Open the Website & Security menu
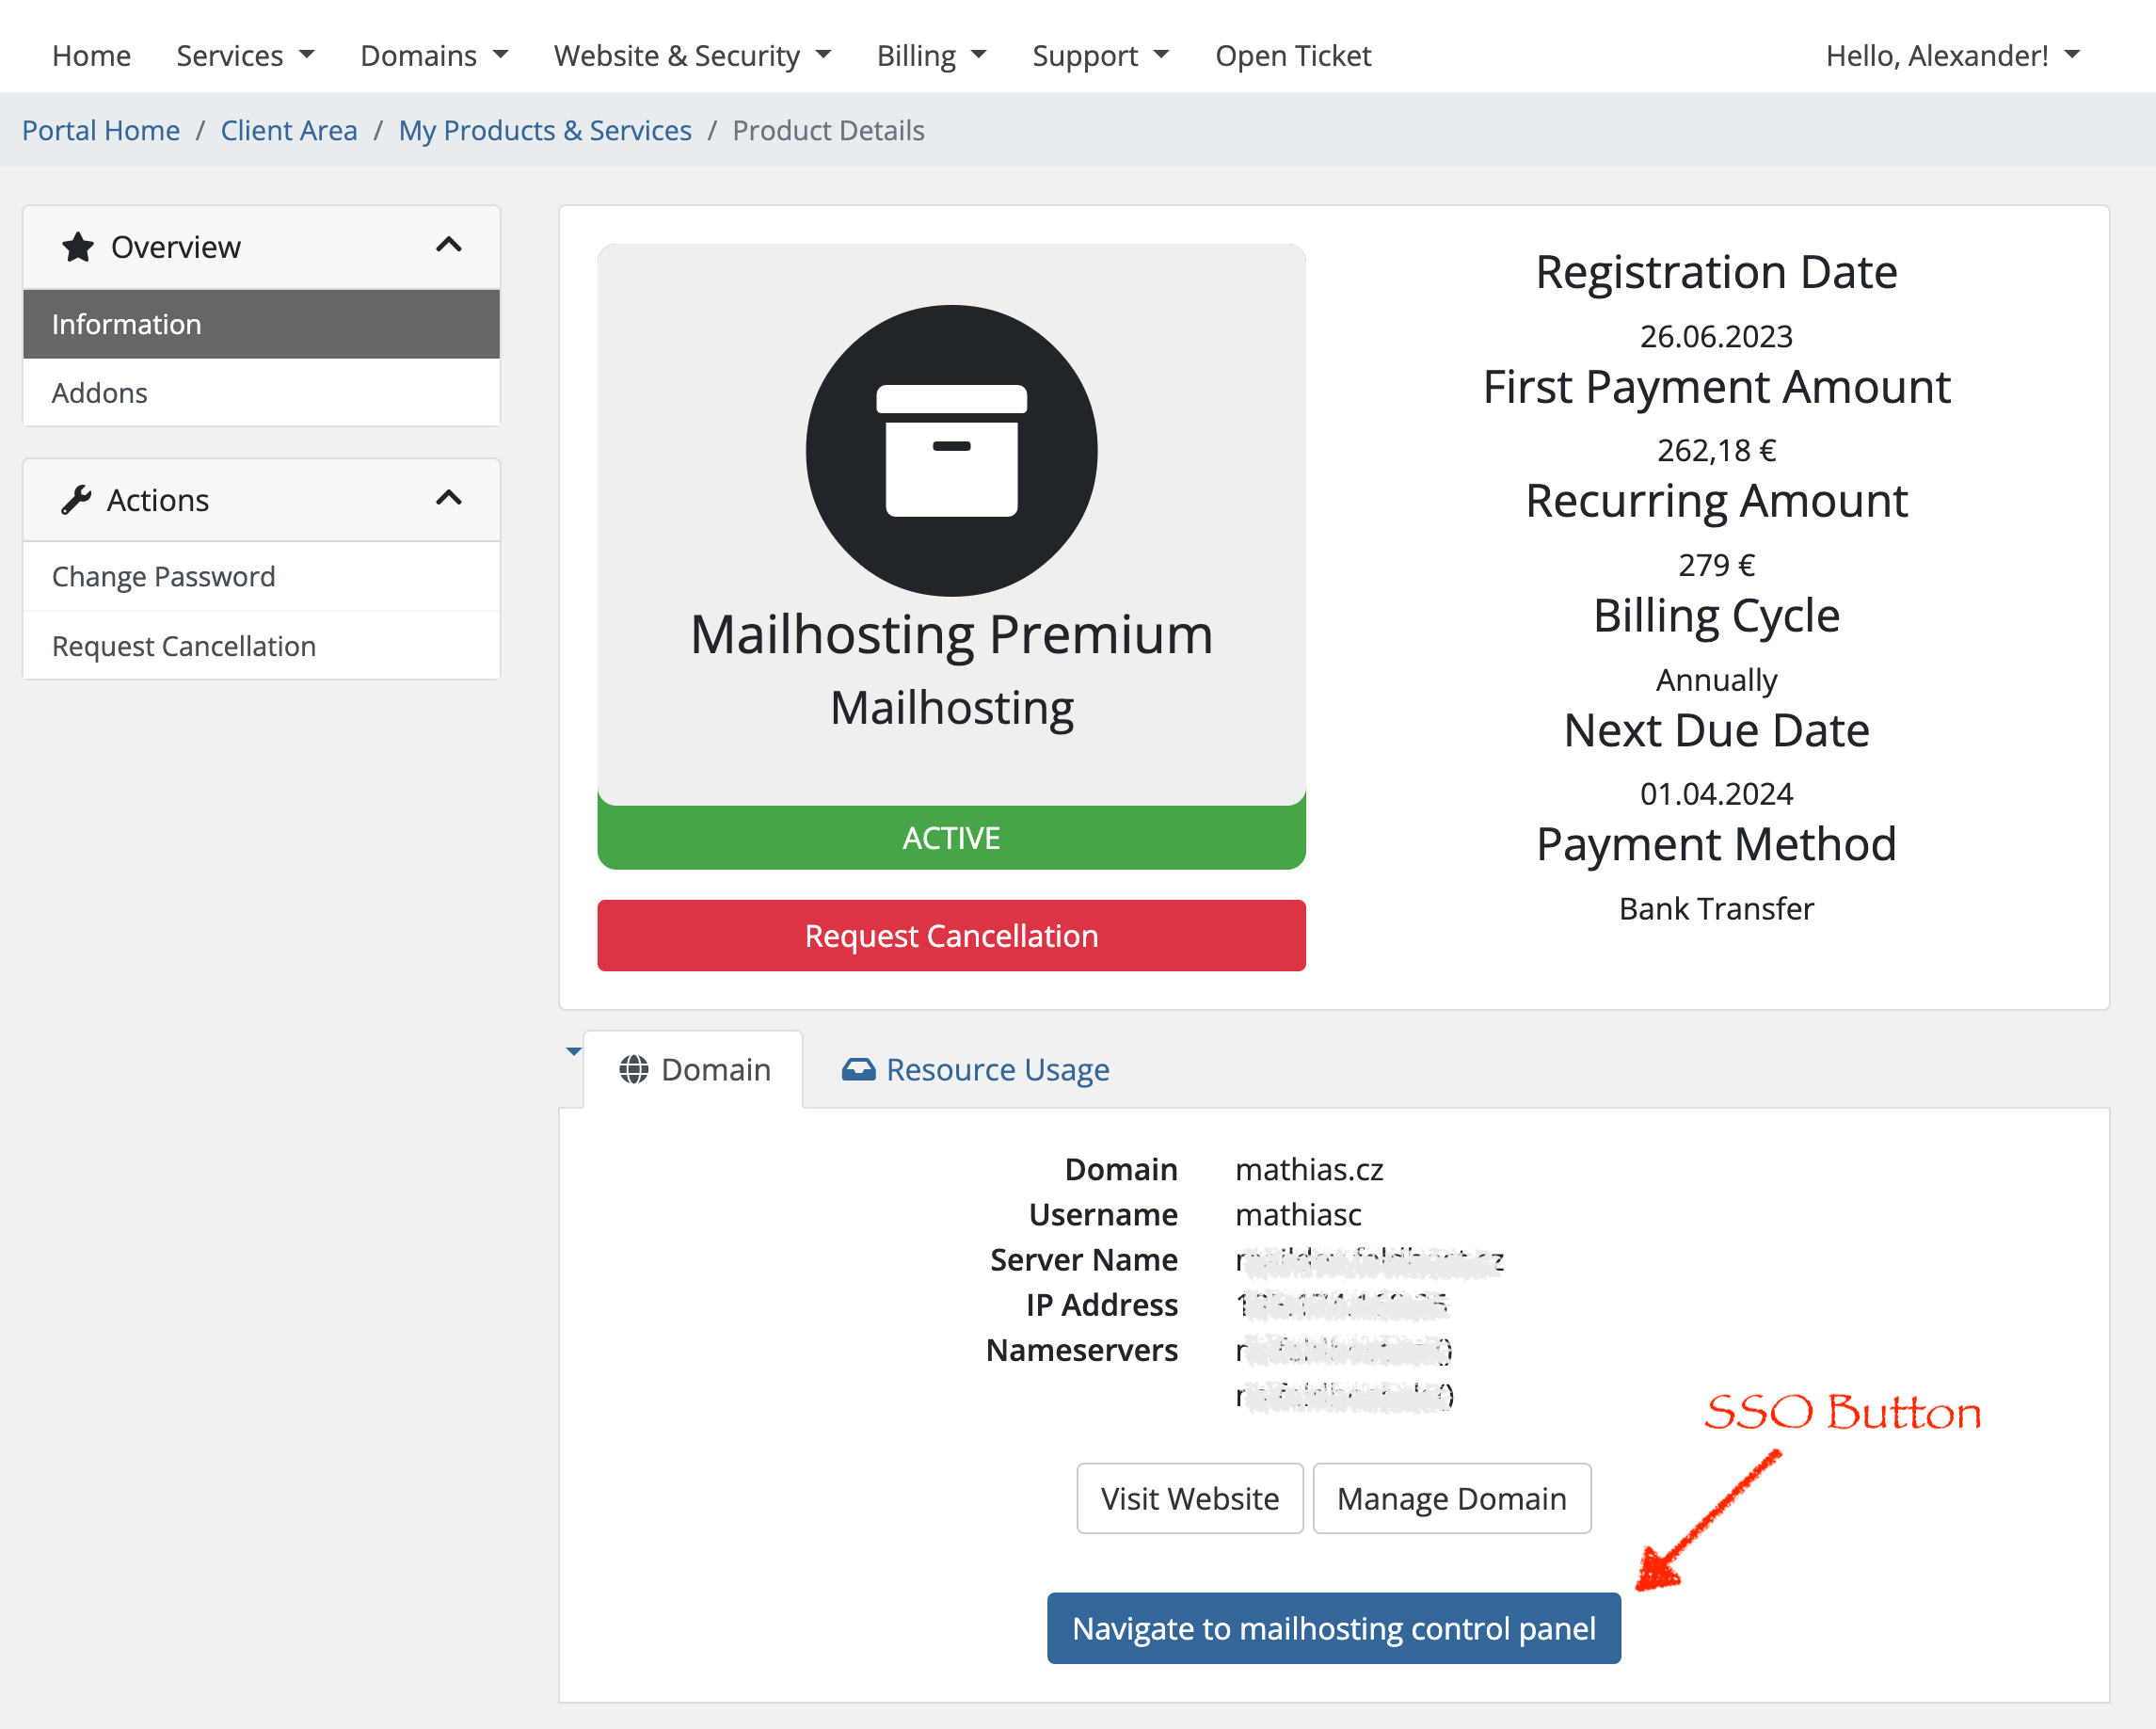Viewport: 2156px width, 1729px height. pos(692,56)
